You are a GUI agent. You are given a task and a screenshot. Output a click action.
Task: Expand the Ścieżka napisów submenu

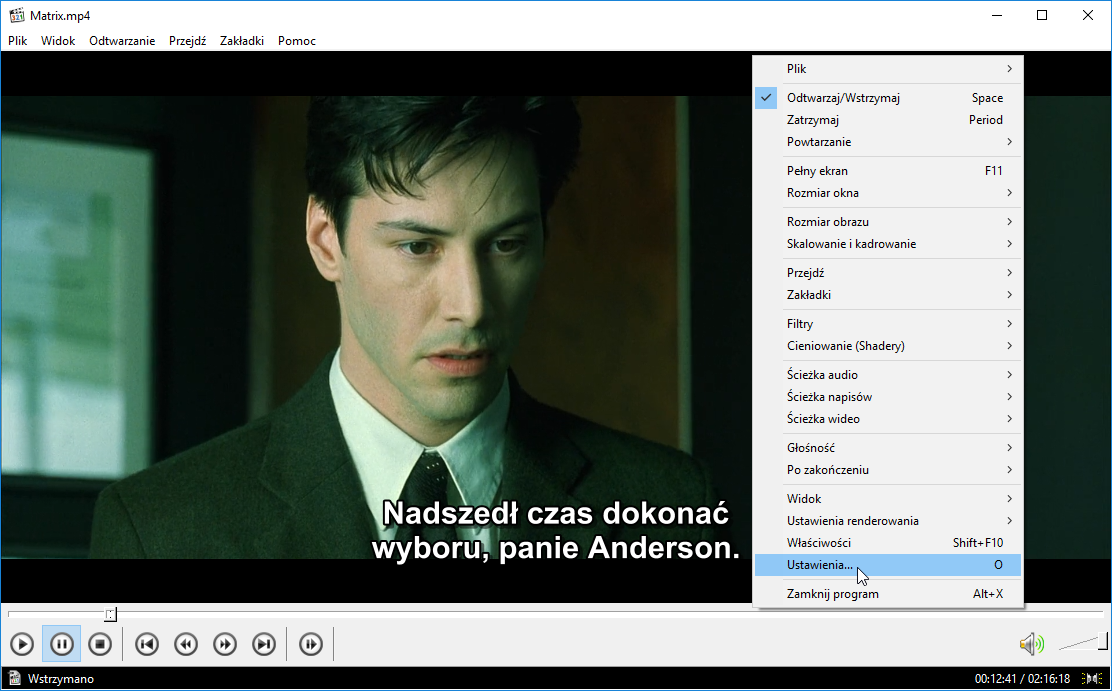[x=887, y=397]
